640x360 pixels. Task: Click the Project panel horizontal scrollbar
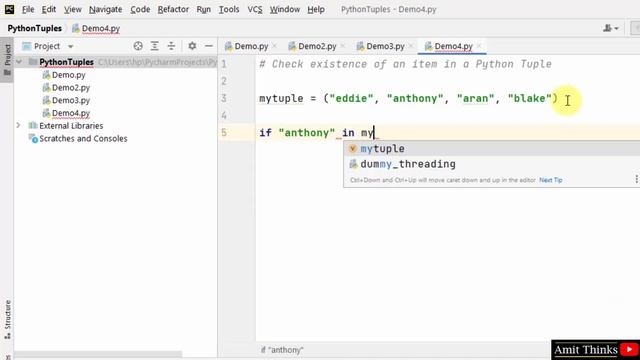(98, 354)
